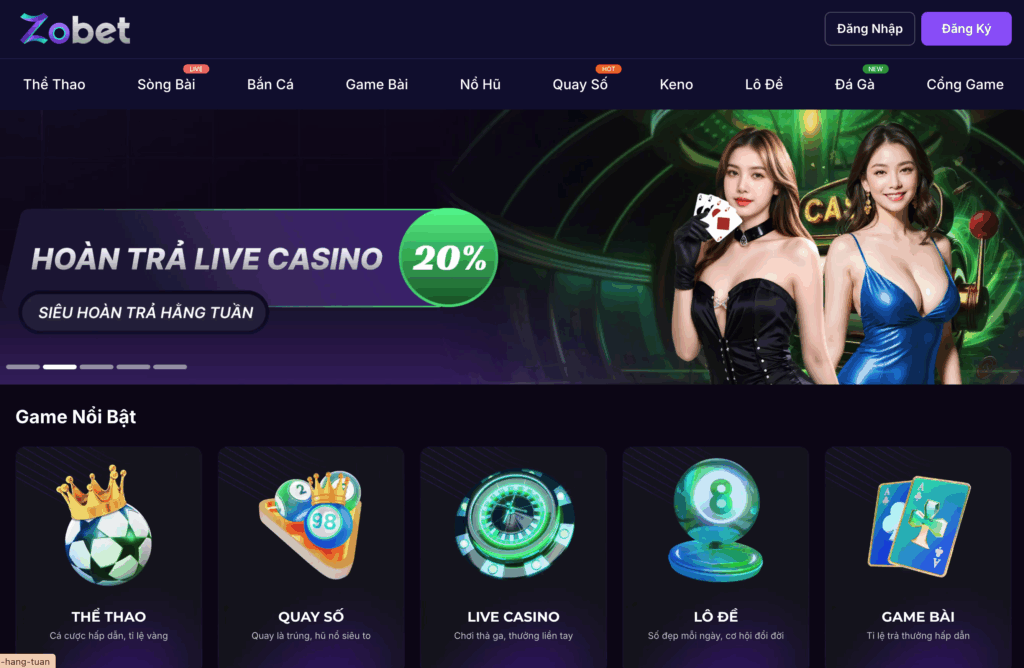Select the third banner slide indicator
Viewport: 1024px width, 668px height.
click(x=97, y=367)
